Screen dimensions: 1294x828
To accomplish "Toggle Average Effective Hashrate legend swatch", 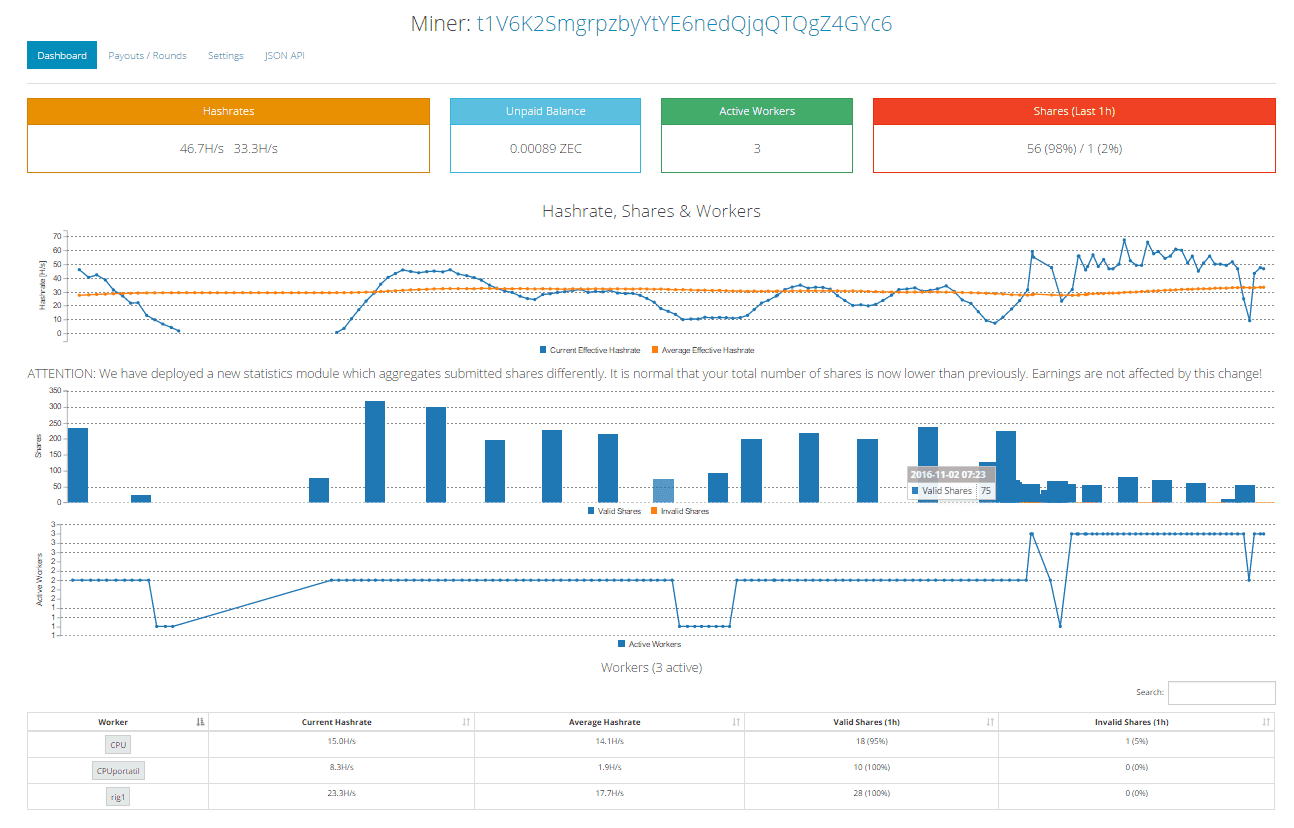I will pos(655,350).
